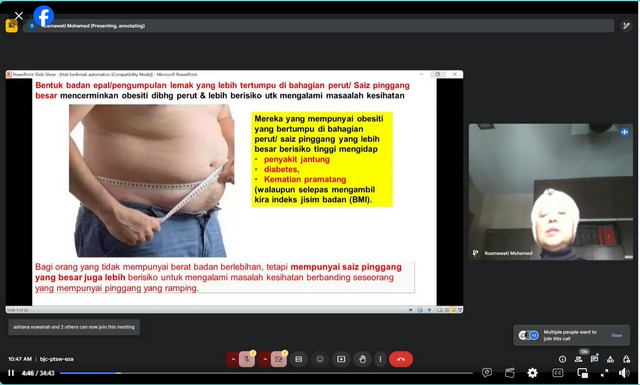The height and width of the screenshot is (385, 640).
Task: Enter fullscreen video mode
Action: tap(604, 373)
